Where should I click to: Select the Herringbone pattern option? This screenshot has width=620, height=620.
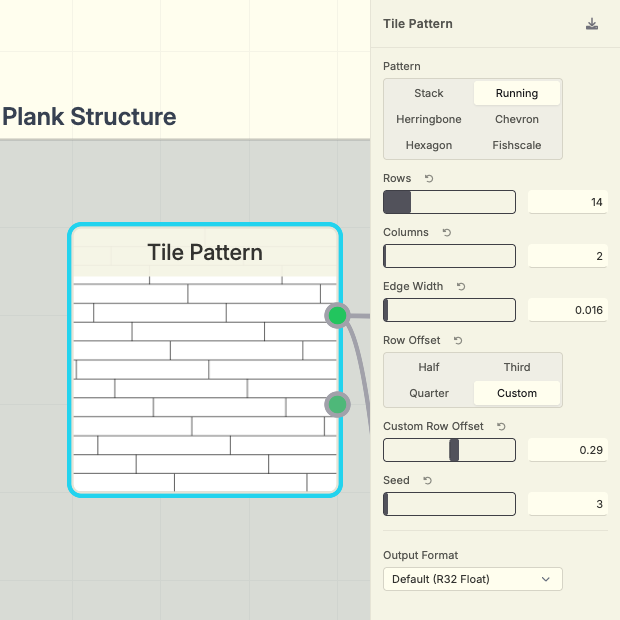[429, 119]
